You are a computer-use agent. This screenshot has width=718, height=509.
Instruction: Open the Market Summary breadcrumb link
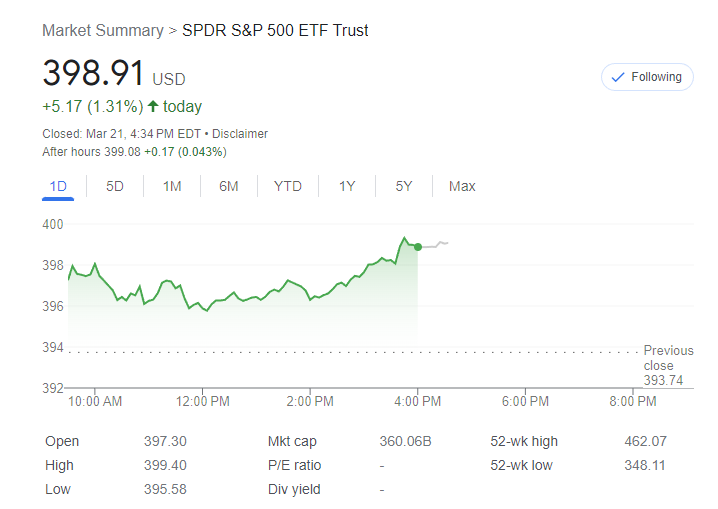point(102,30)
